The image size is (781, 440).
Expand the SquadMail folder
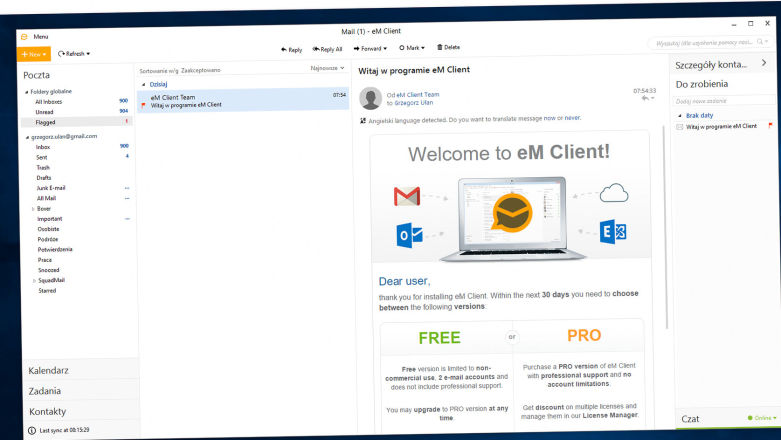click(x=34, y=281)
